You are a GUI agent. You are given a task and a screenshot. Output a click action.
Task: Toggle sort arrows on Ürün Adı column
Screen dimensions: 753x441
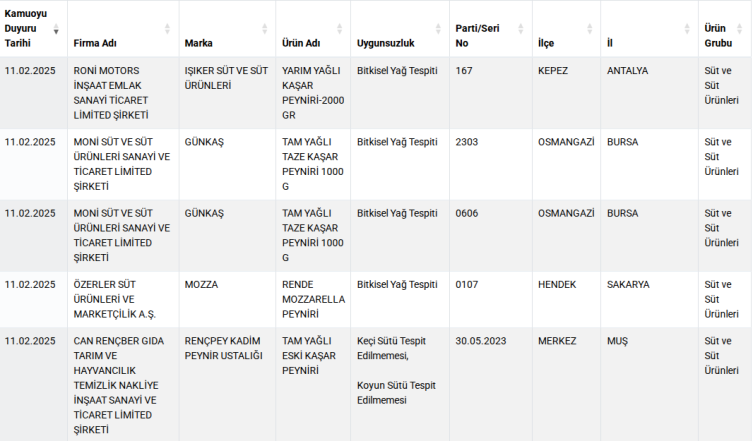pos(338,29)
